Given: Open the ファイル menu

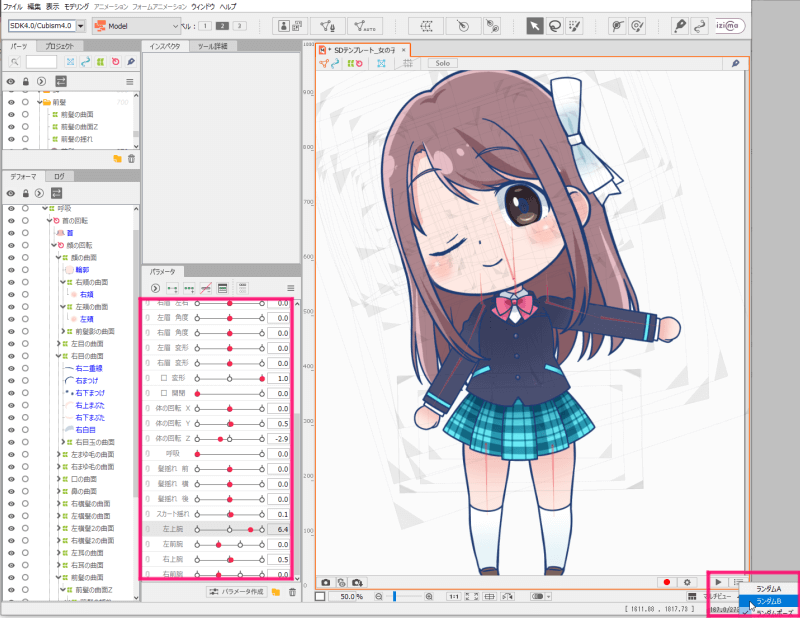Looking at the screenshot, I should pos(13,7).
